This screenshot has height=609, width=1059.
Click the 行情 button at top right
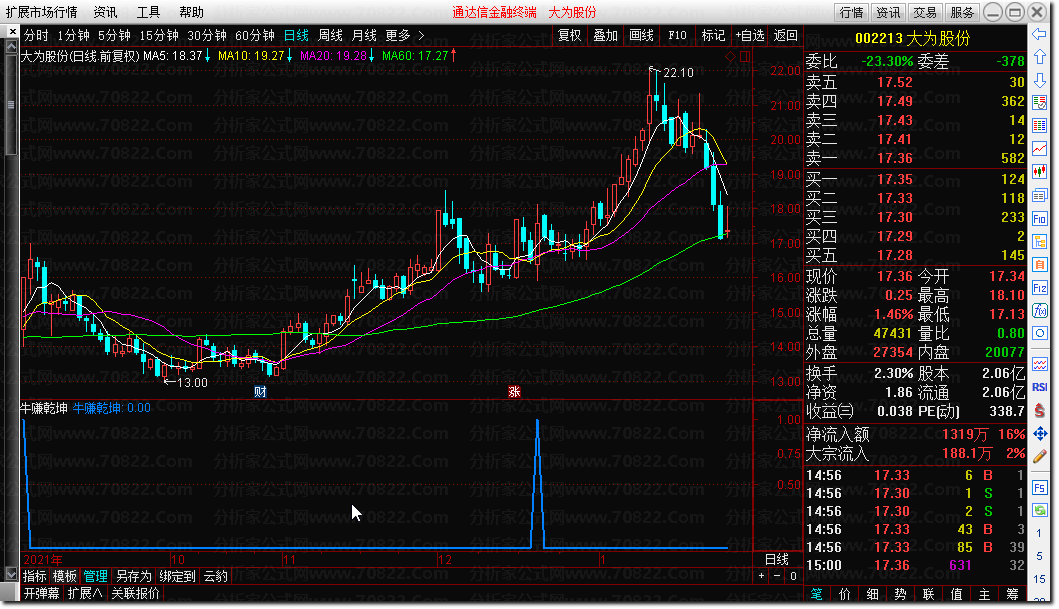851,12
